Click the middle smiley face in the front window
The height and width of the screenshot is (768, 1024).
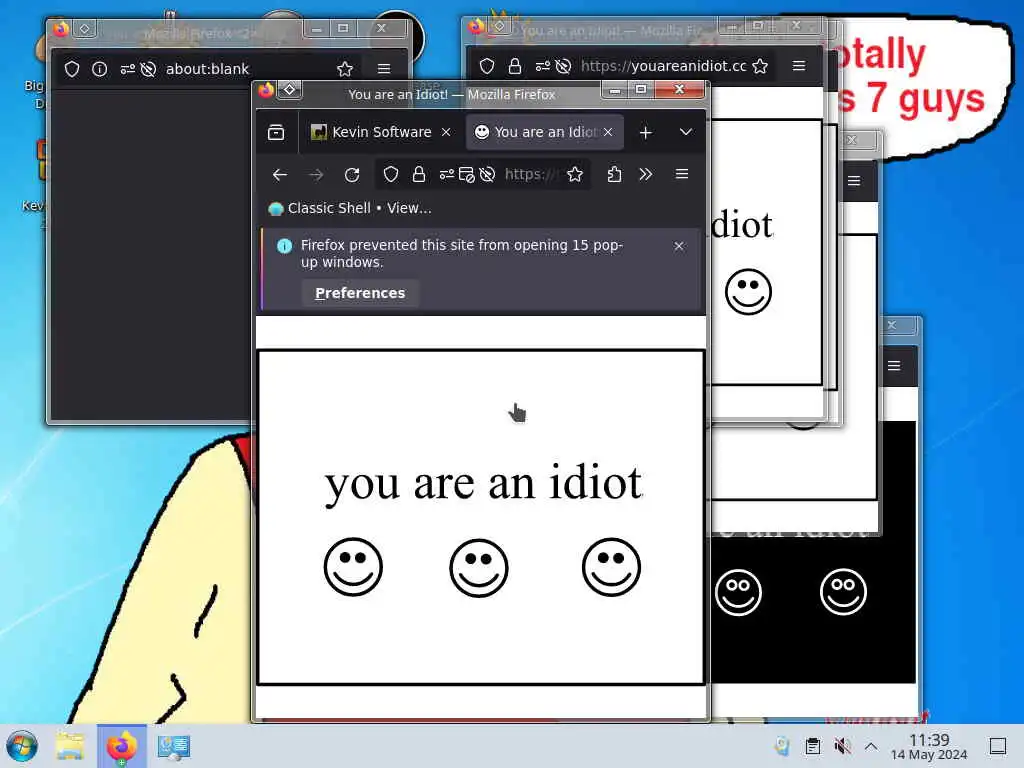[x=479, y=568]
